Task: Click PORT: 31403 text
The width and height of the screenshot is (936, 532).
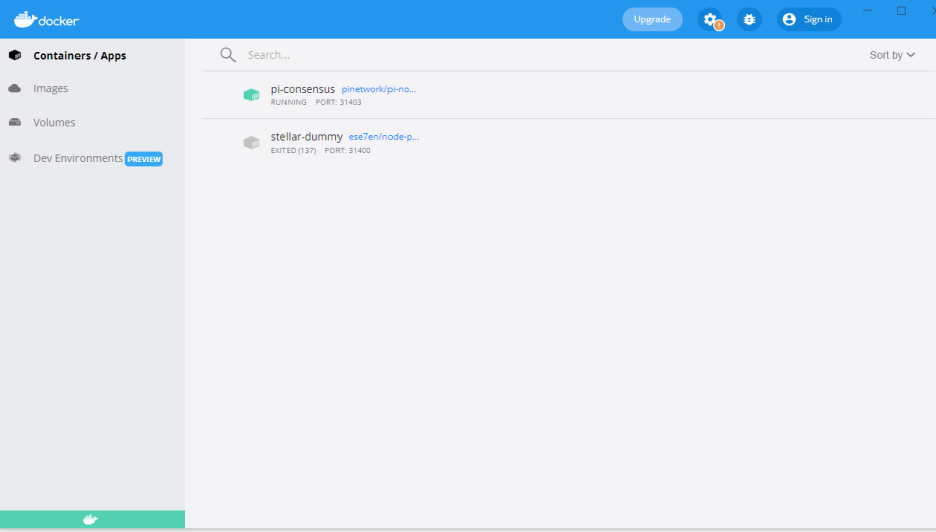Action: (338, 102)
